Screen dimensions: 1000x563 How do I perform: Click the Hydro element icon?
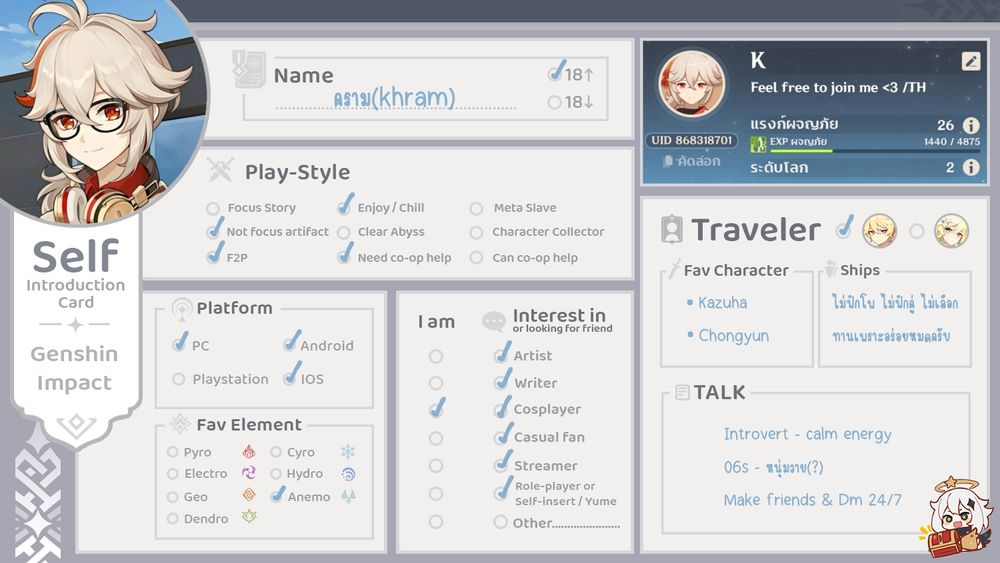coord(348,474)
